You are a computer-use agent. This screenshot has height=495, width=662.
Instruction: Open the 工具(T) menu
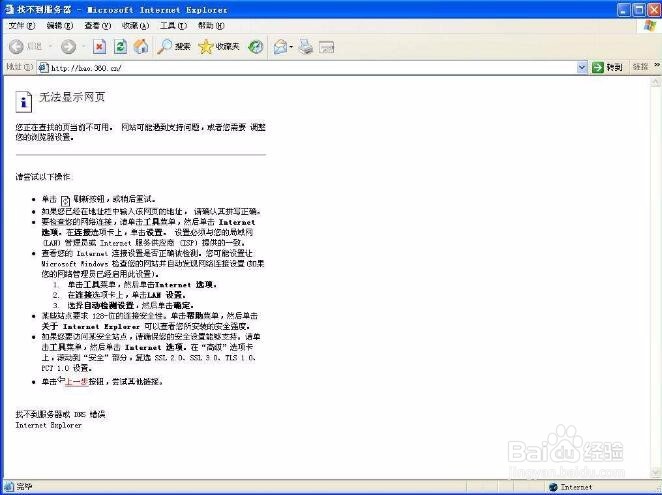point(173,26)
